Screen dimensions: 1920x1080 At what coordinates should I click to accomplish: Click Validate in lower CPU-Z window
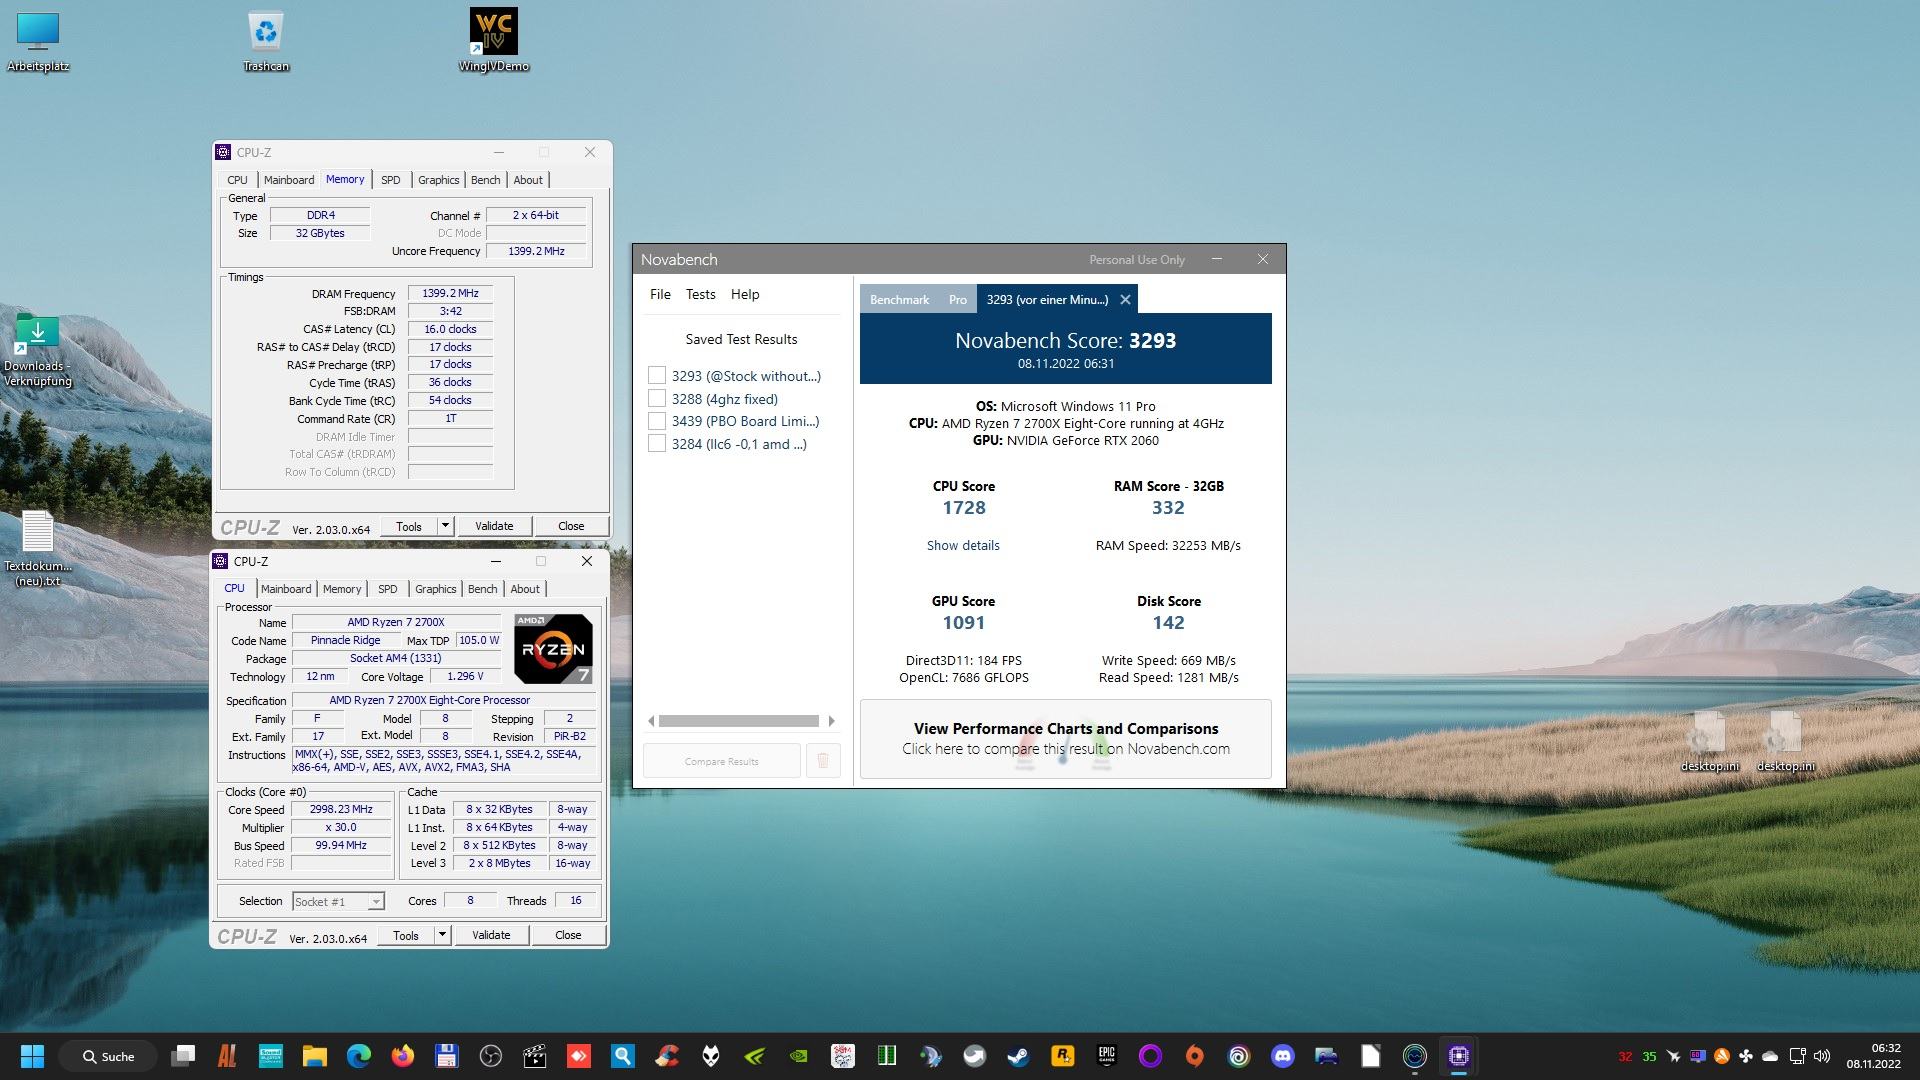click(x=491, y=935)
